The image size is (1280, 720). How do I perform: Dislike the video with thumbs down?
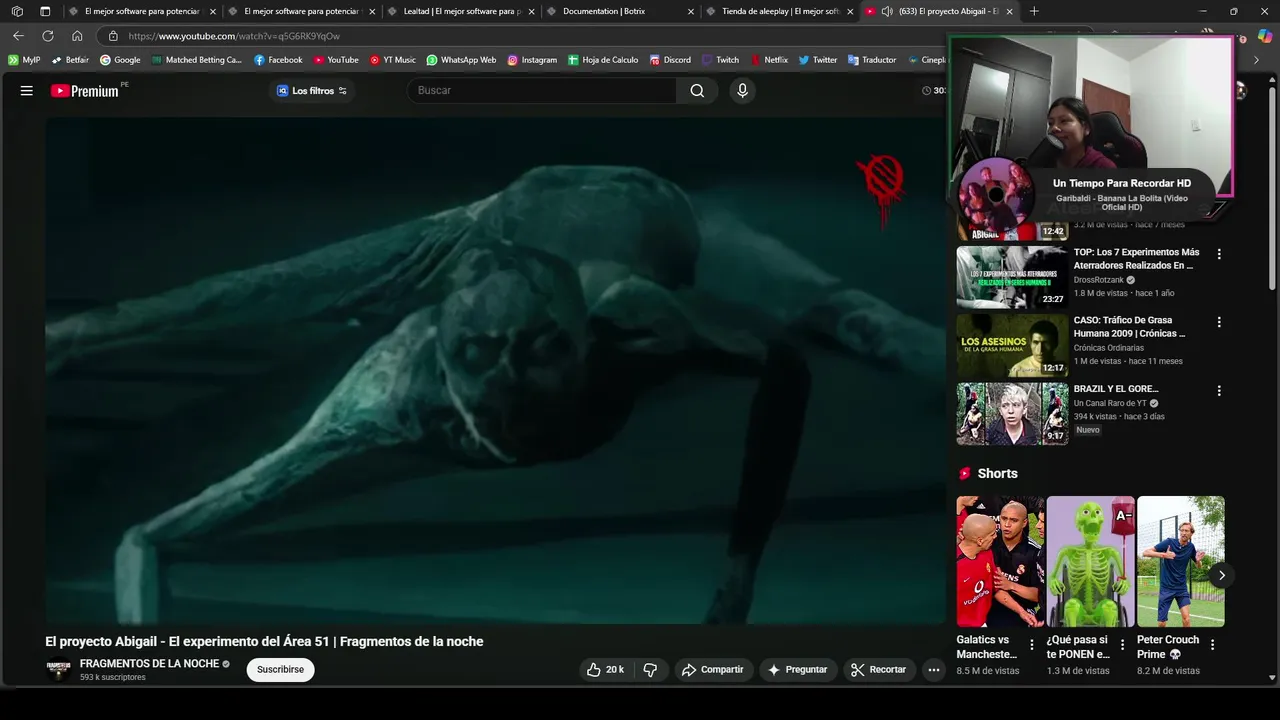click(x=650, y=670)
